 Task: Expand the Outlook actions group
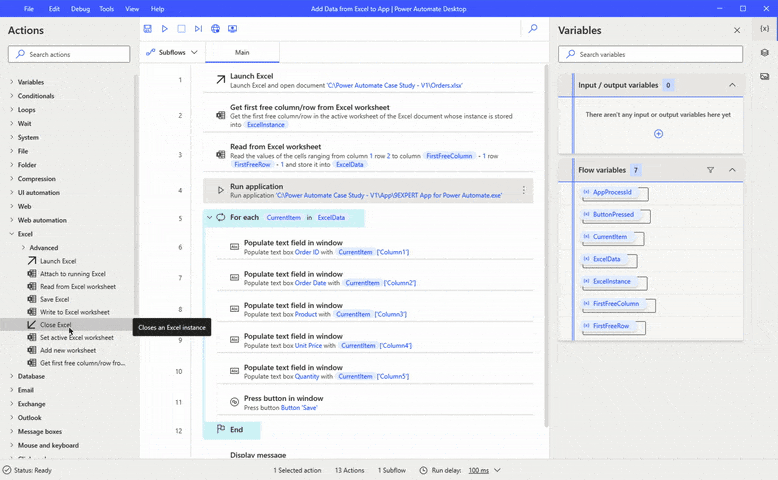click(x=11, y=417)
